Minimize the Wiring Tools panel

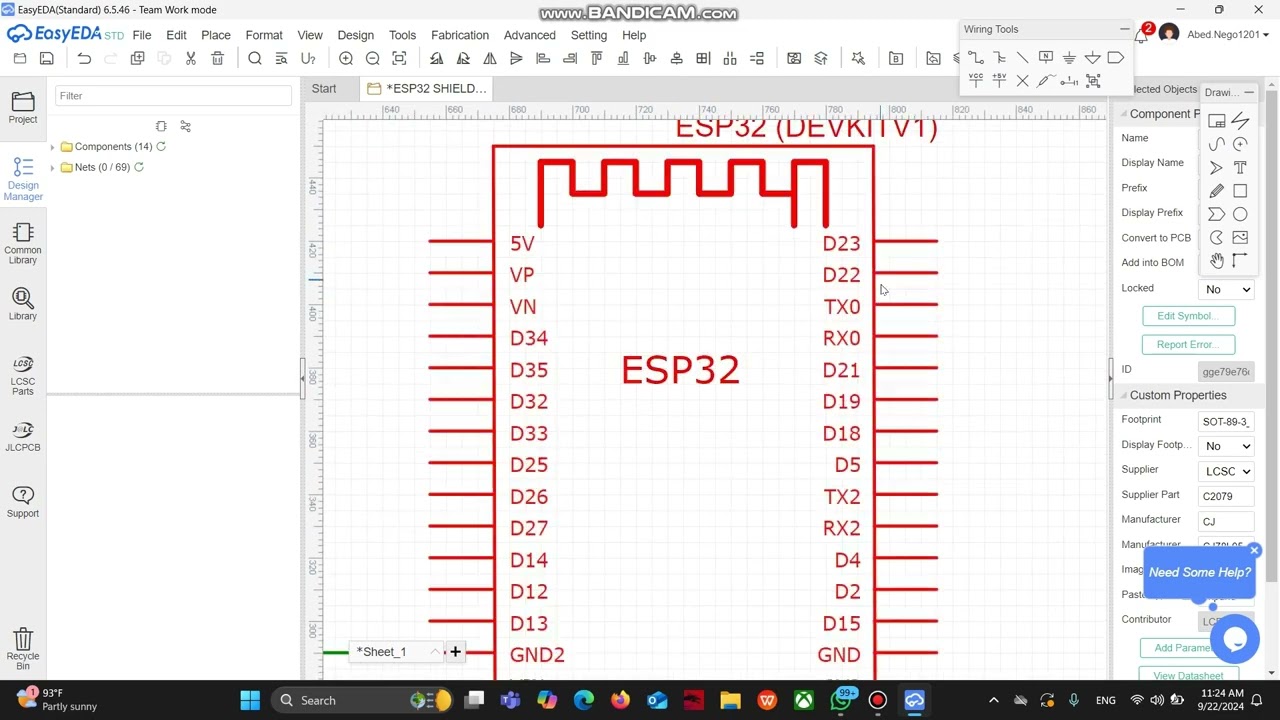[1126, 29]
